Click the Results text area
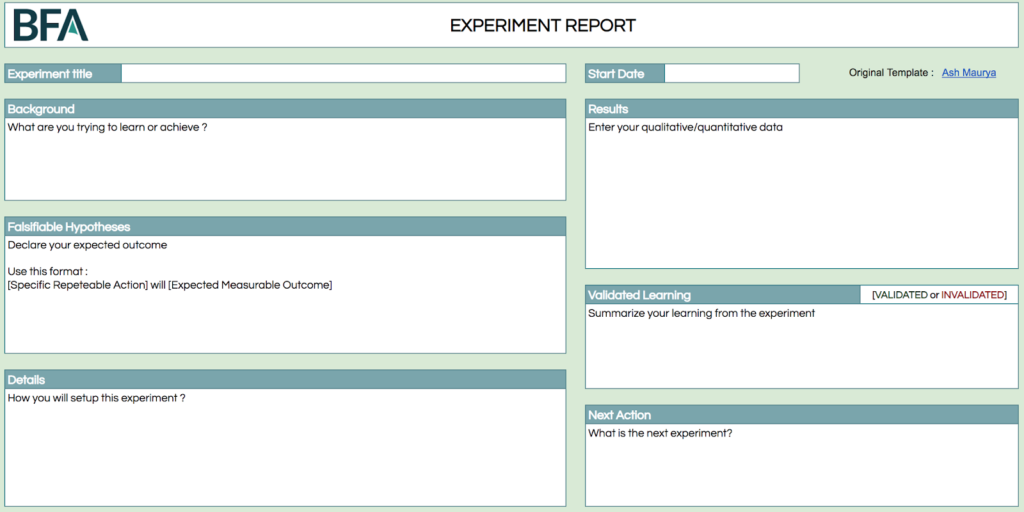Image resolution: width=1024 pixels, height=512 pixels. click(x=801, y=193)
